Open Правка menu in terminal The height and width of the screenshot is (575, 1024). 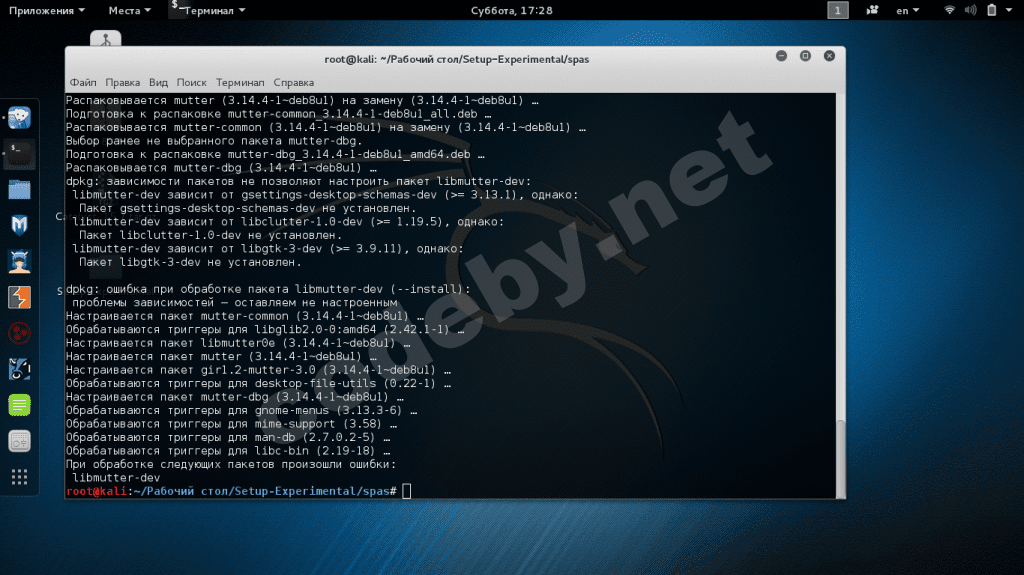[x=122, y=82]
